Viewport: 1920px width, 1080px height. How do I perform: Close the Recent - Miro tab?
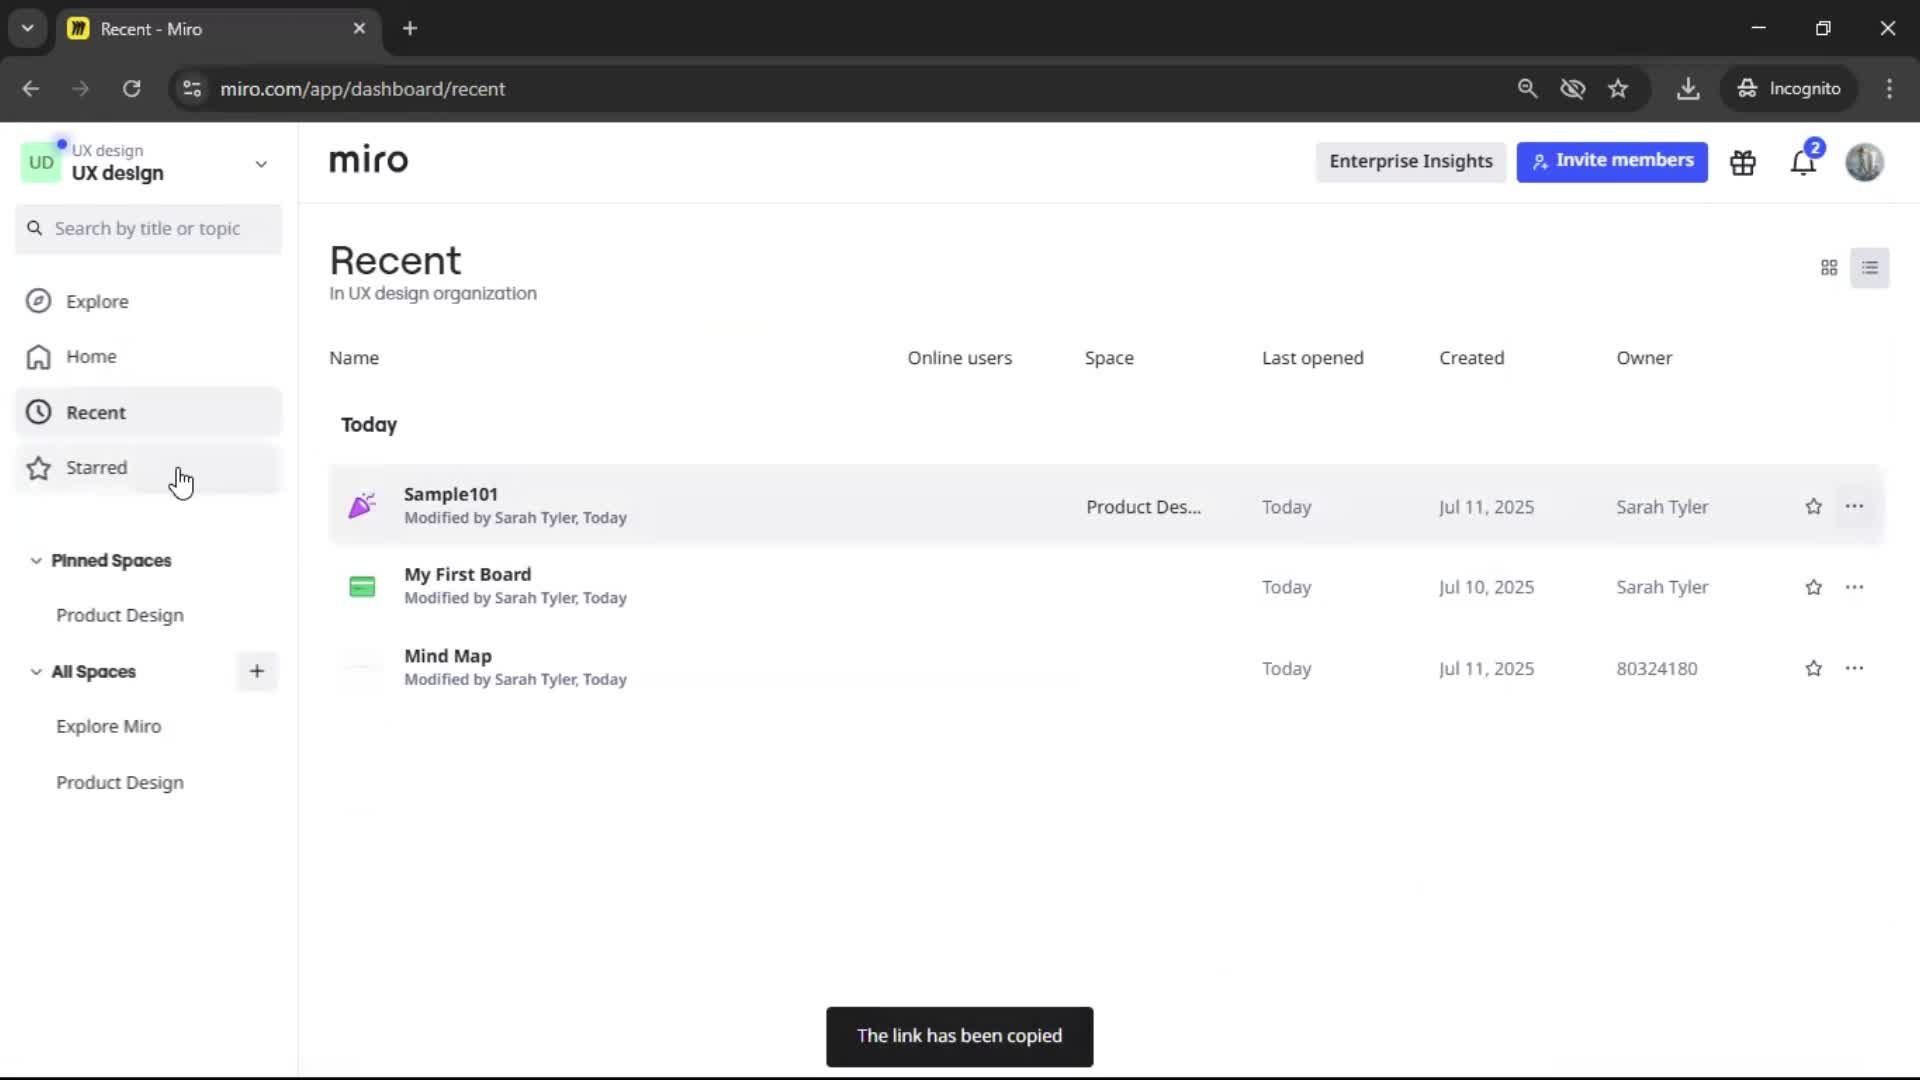359,29
